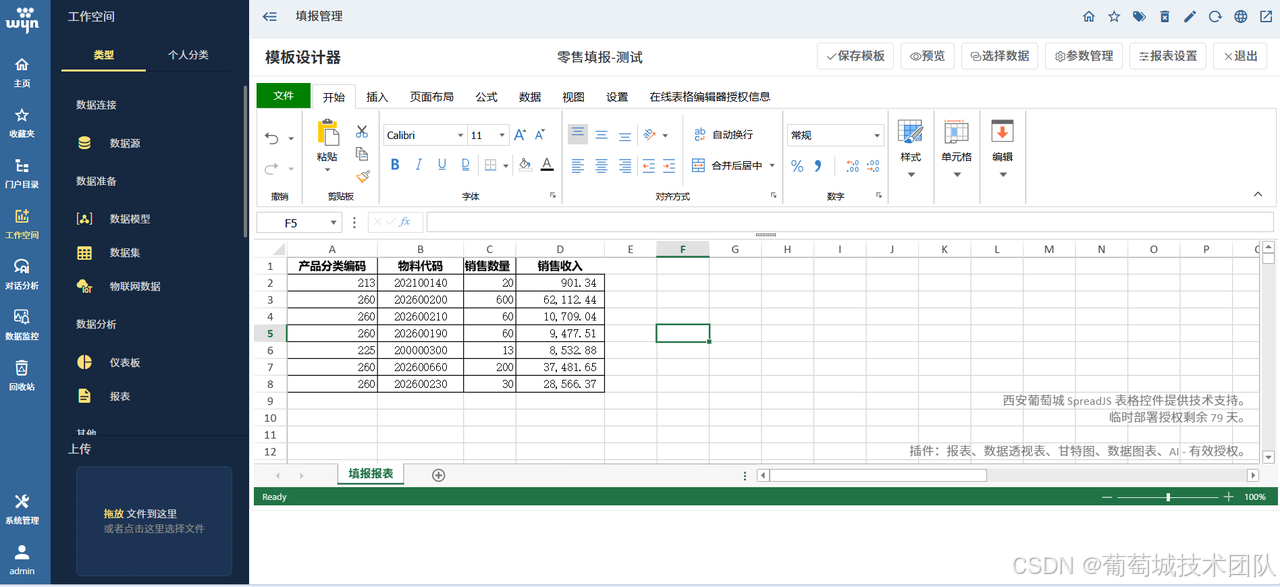
Task: Toggle middle vertical alignment
Action: pos(602,135)
